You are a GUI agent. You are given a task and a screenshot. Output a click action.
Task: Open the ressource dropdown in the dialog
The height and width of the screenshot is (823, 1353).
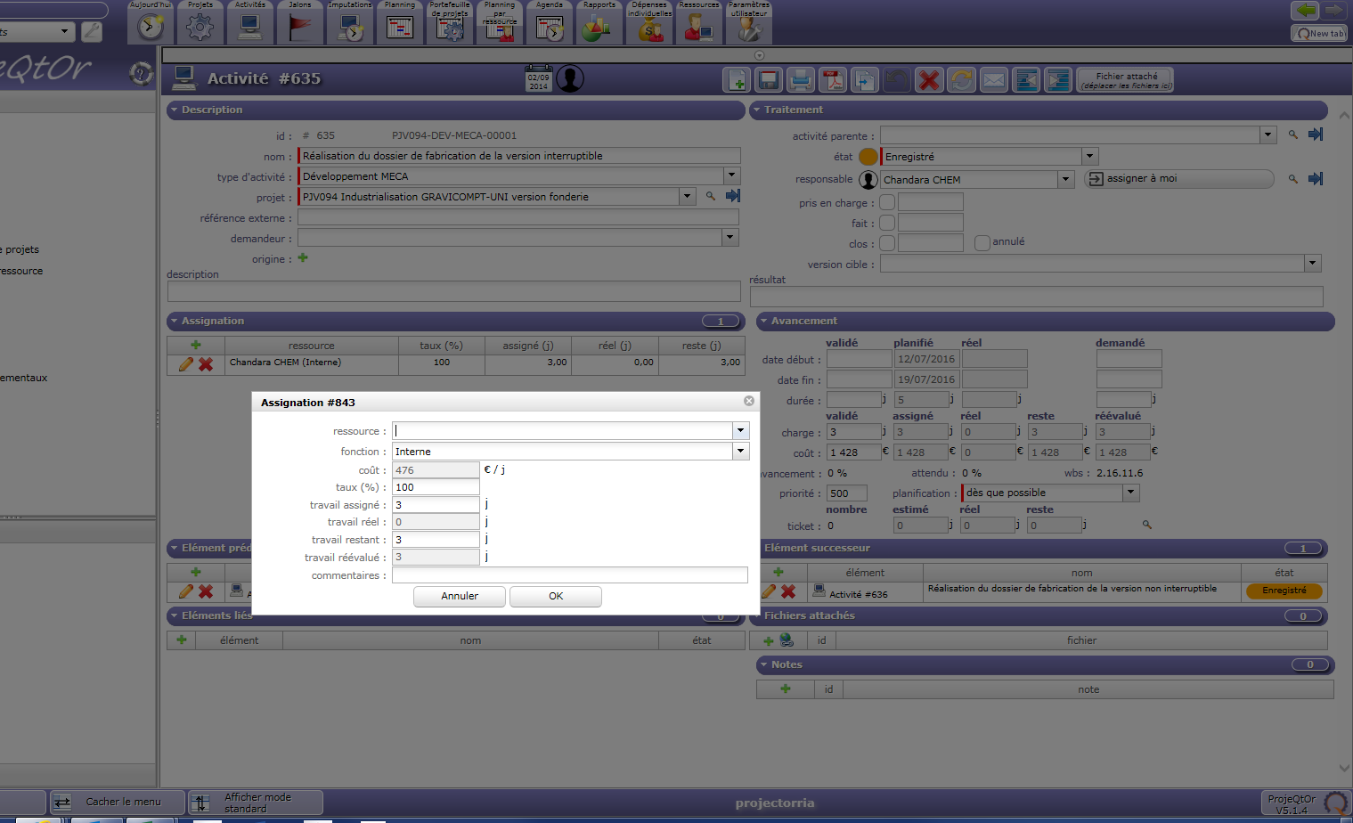740,430
